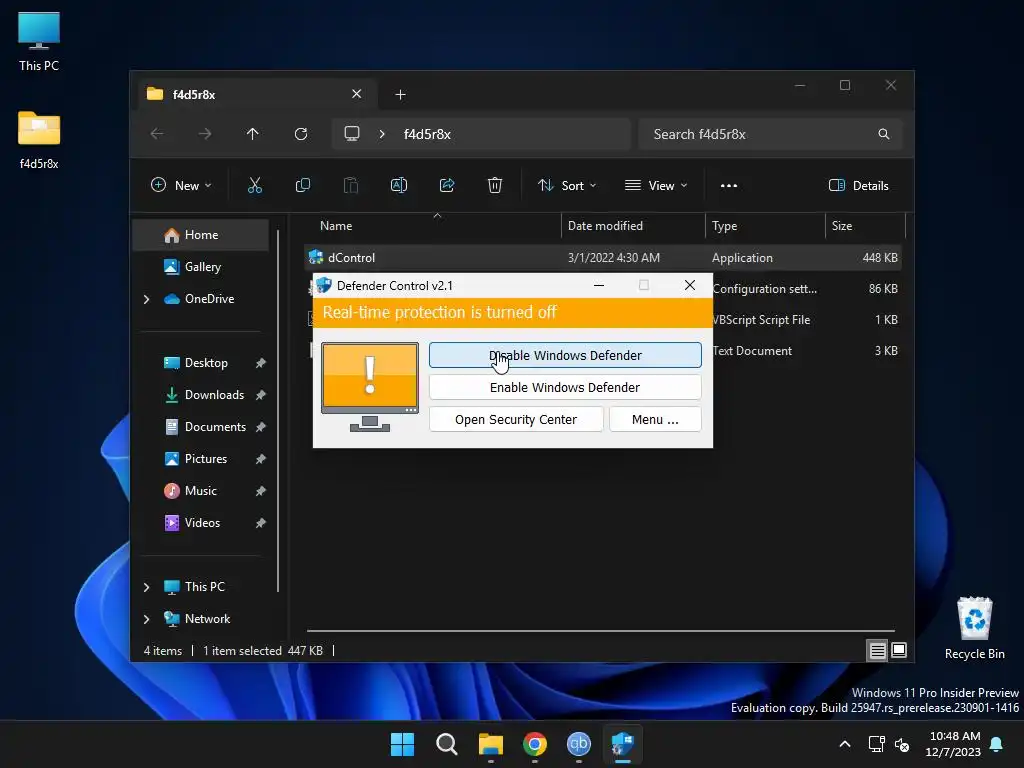
Task: Open qBittorrent from the taskbar
Action: point(579,744)
